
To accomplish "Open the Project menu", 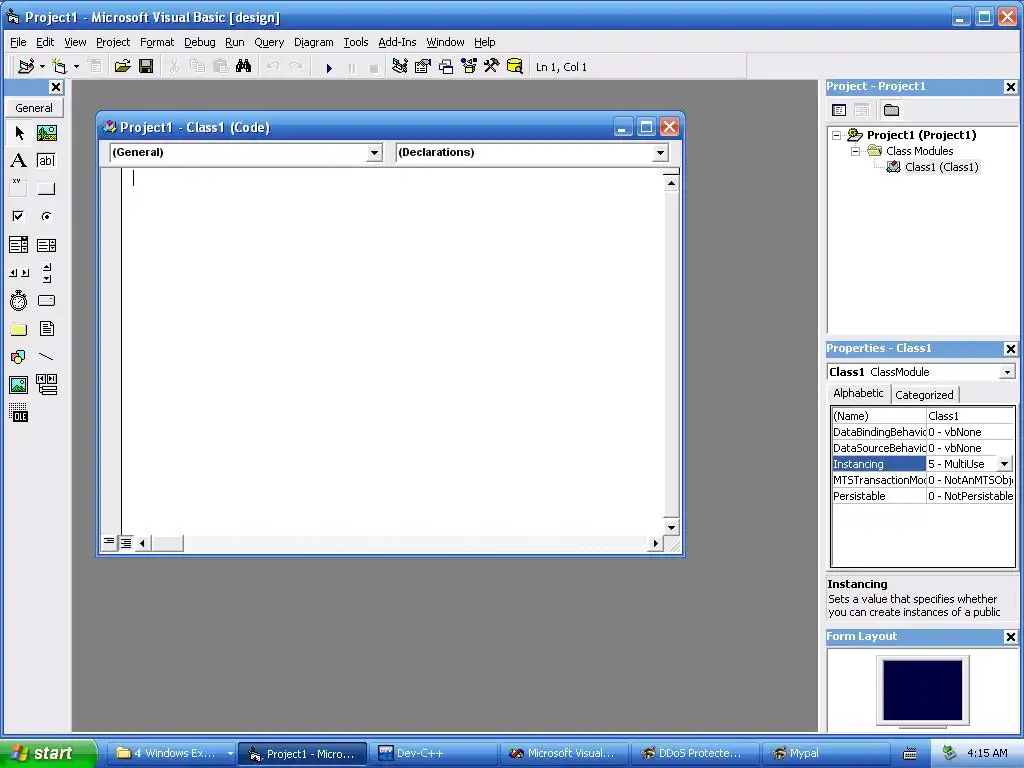I will click(x=113, y=42).
